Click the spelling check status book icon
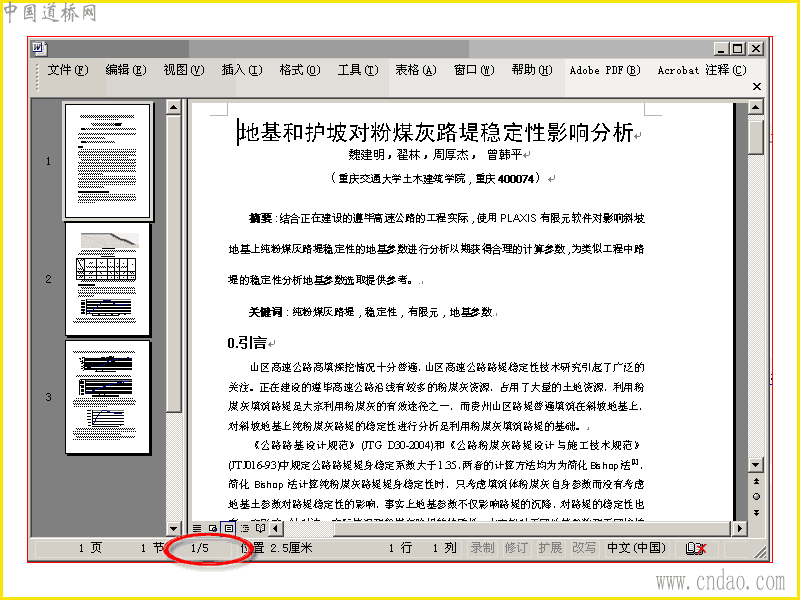The image size is (800, 600). pyautogui.click(x=696, y=548)
